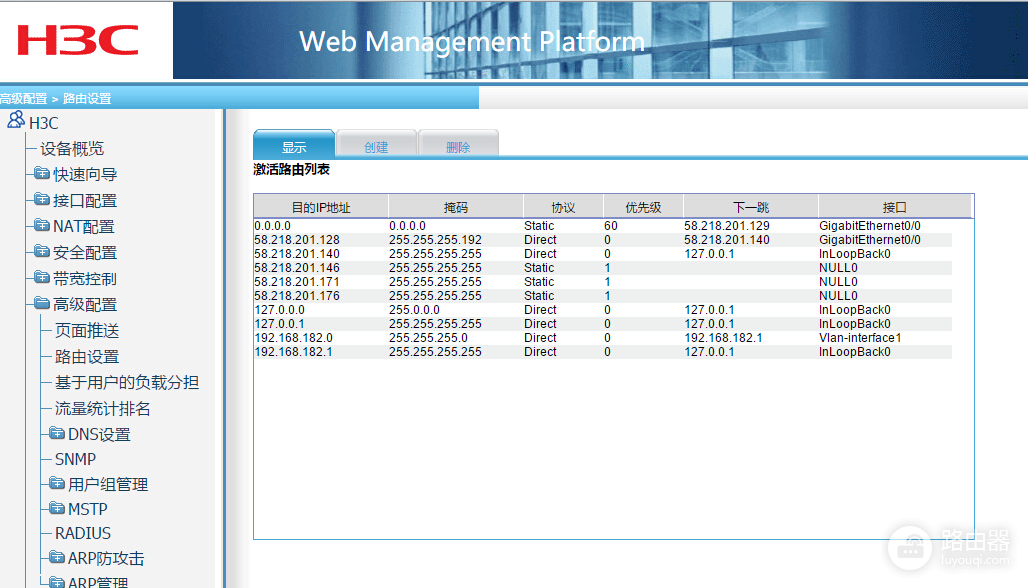1028x588 pixels.
Task: Switch to the 删除 tab
Action: tap(458, 146)
